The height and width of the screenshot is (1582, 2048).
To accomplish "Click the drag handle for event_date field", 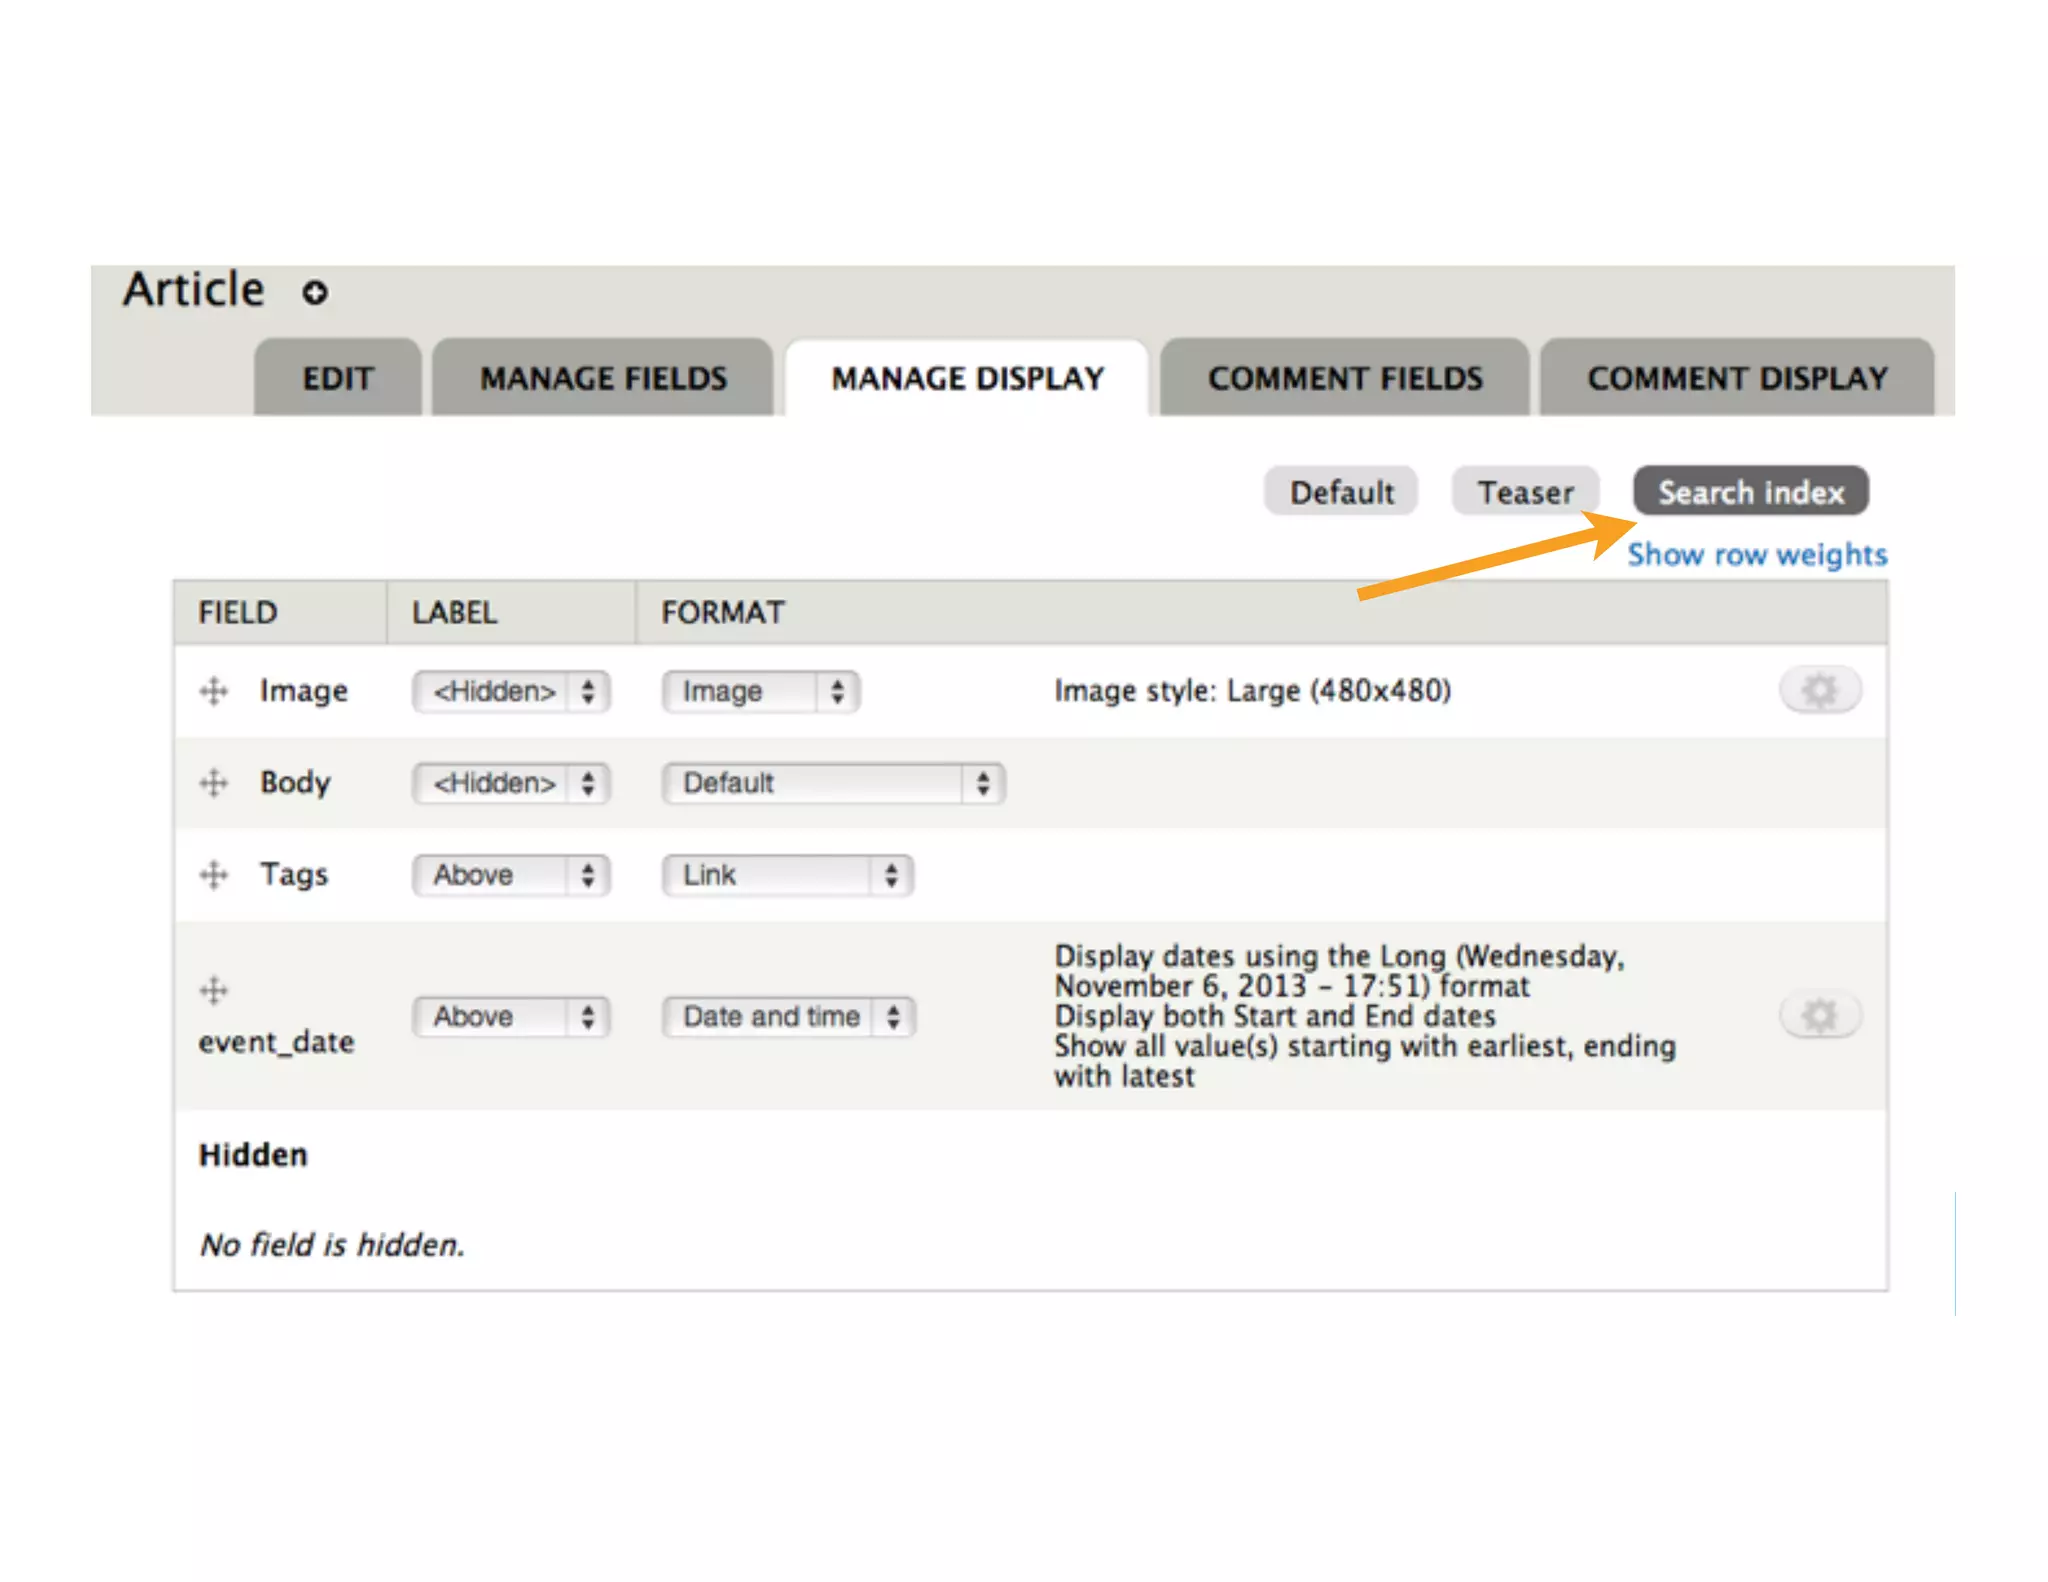I will (213, 990).
